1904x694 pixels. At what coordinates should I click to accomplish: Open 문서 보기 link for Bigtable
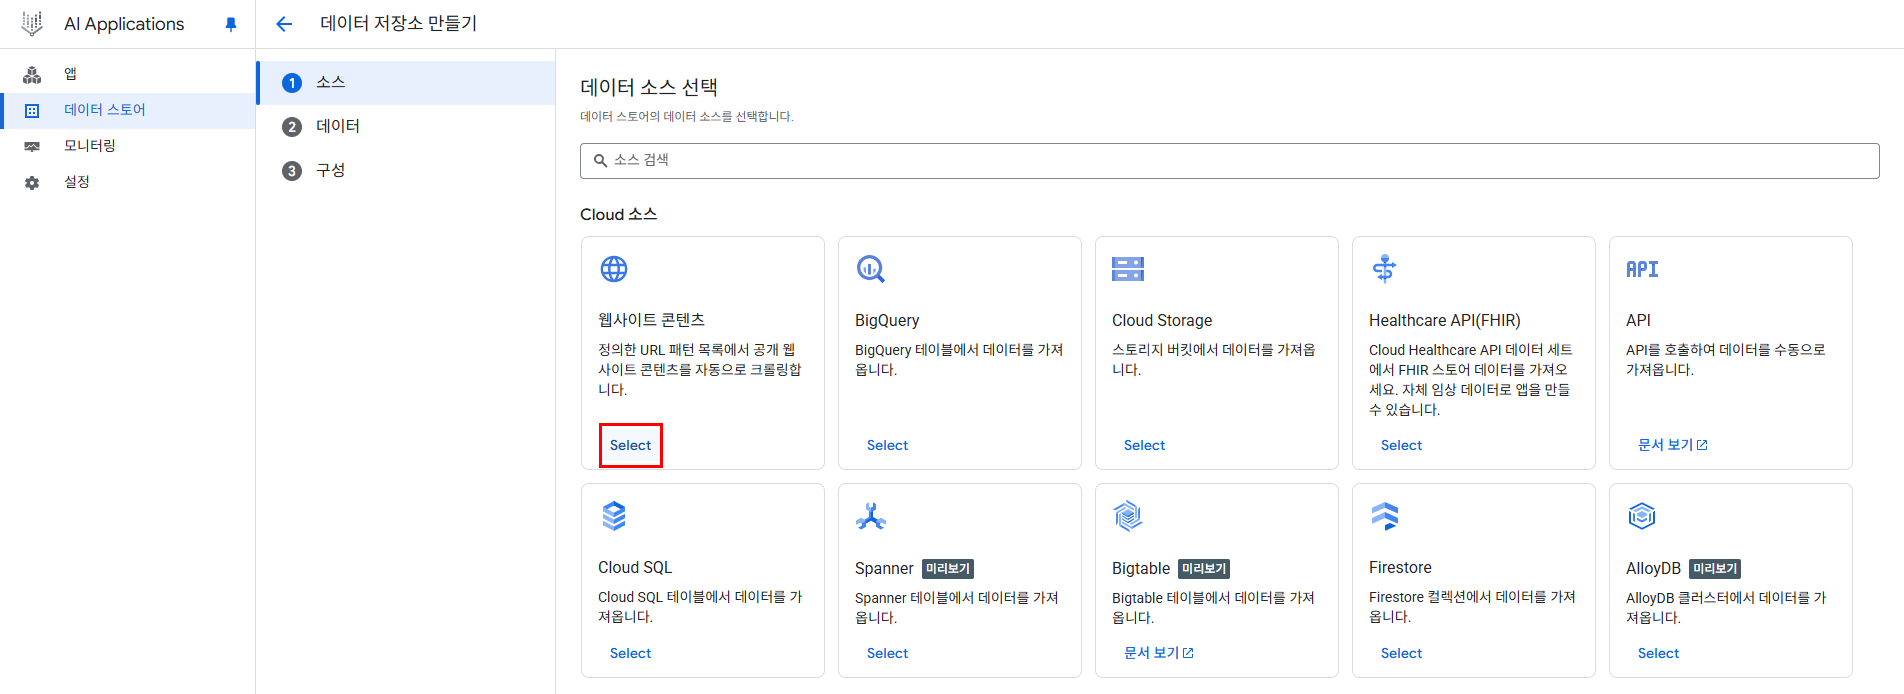pos(1158,653)
